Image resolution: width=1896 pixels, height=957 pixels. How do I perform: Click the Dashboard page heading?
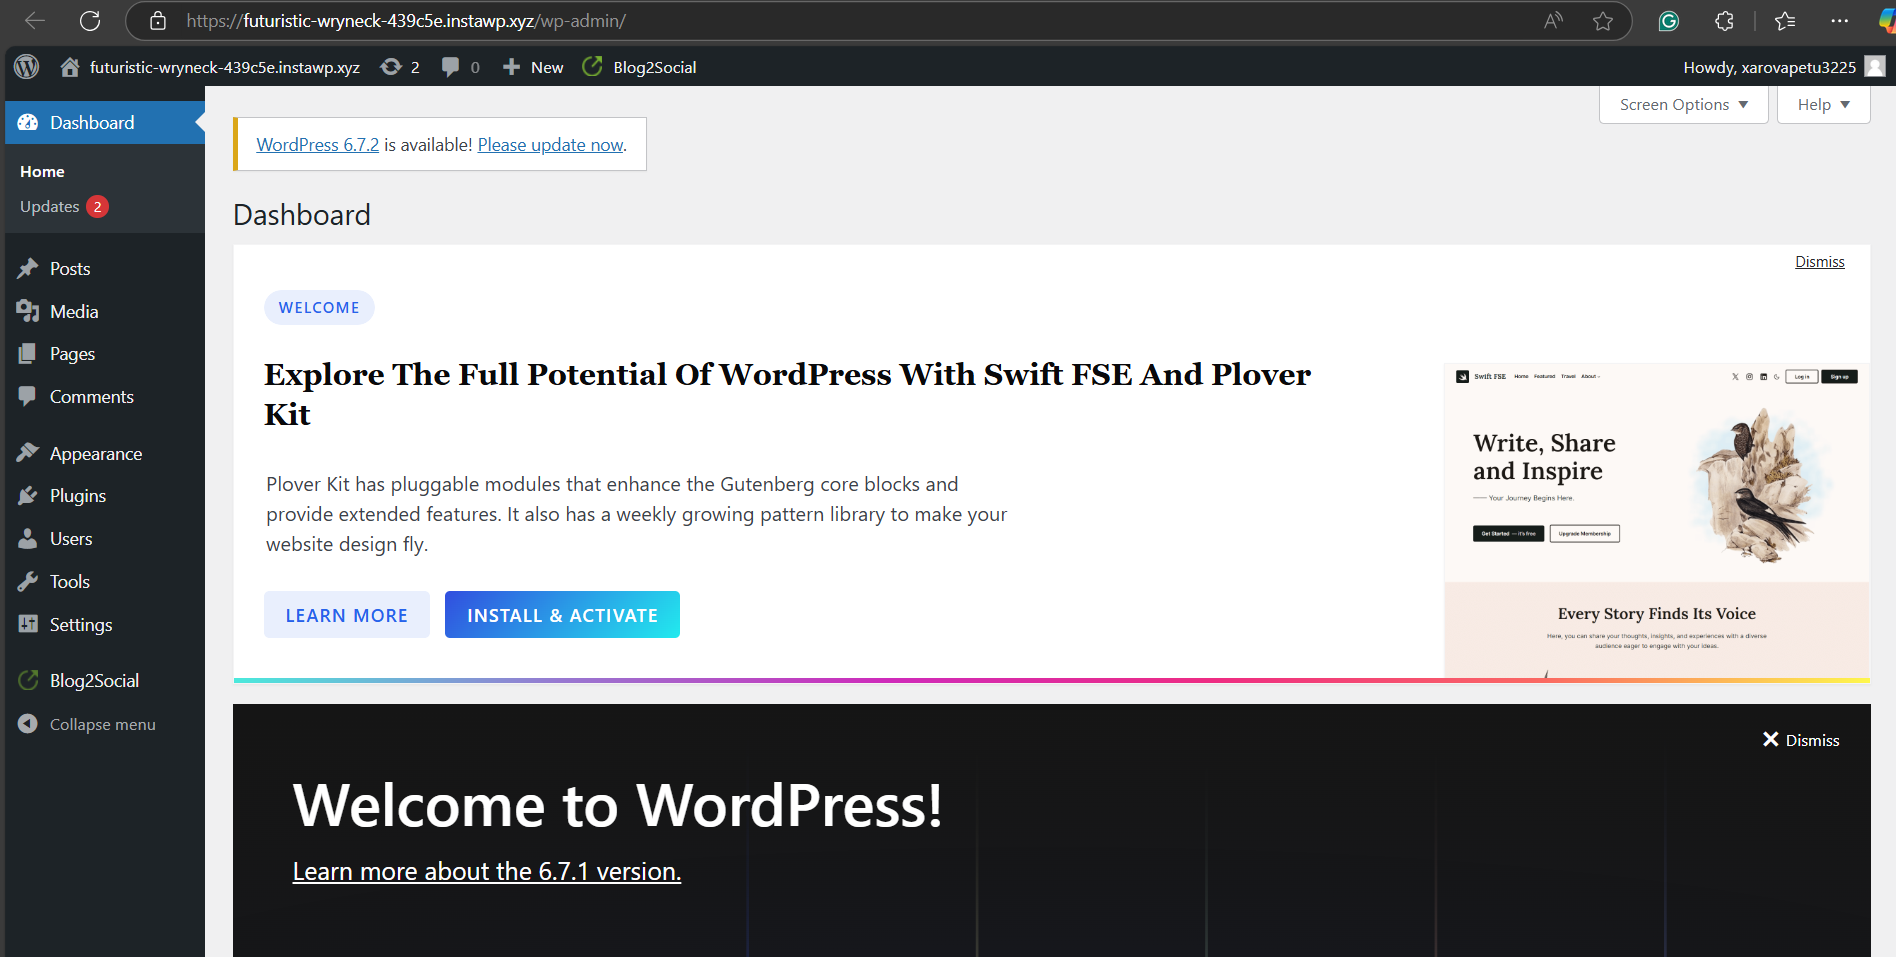tap(302, 215)
